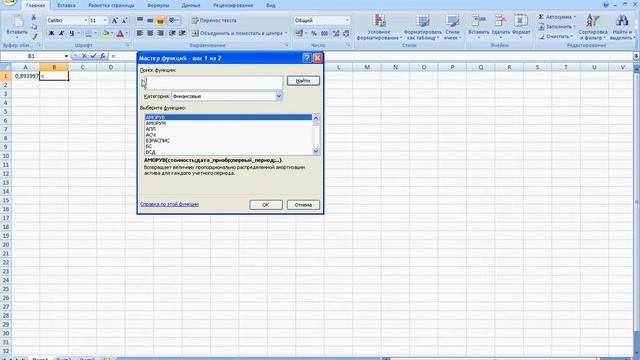Apply comma style (000) format
This screenshot has width=640, height=360.
324,33
